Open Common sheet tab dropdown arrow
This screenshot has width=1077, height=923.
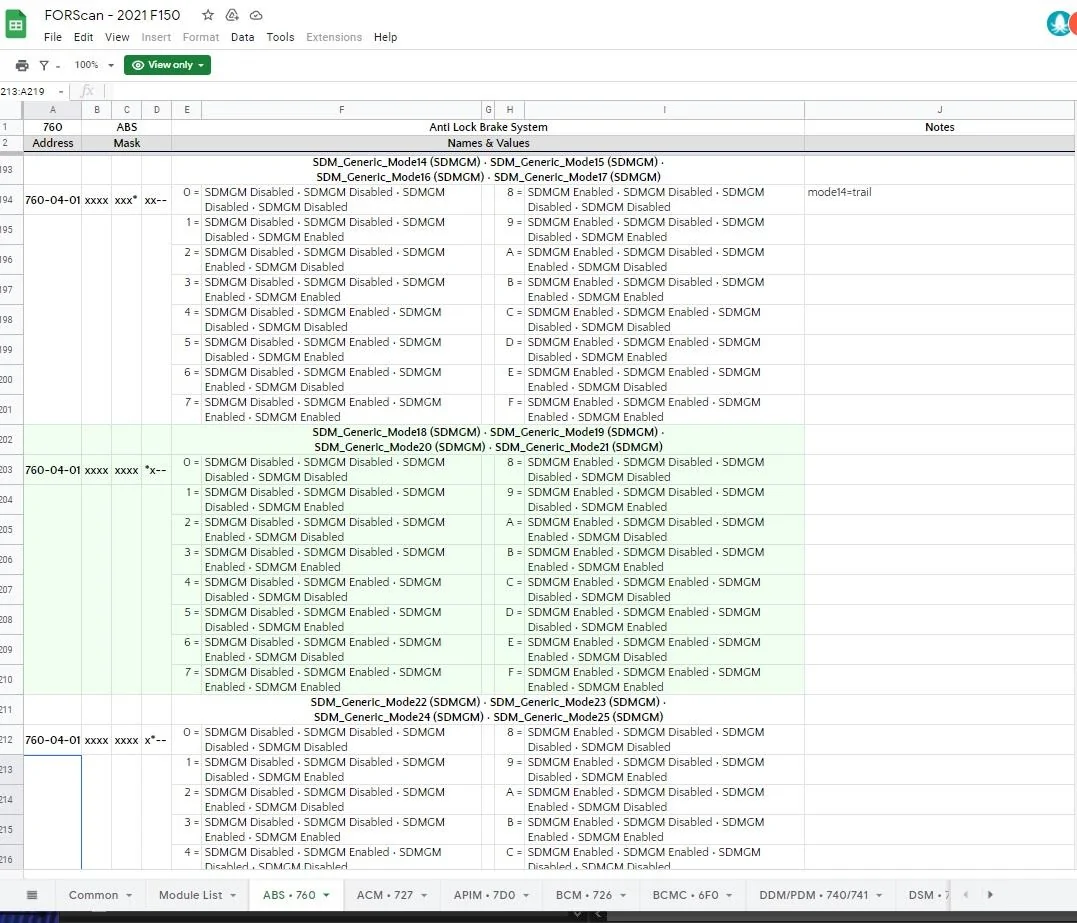coord(128,895)
